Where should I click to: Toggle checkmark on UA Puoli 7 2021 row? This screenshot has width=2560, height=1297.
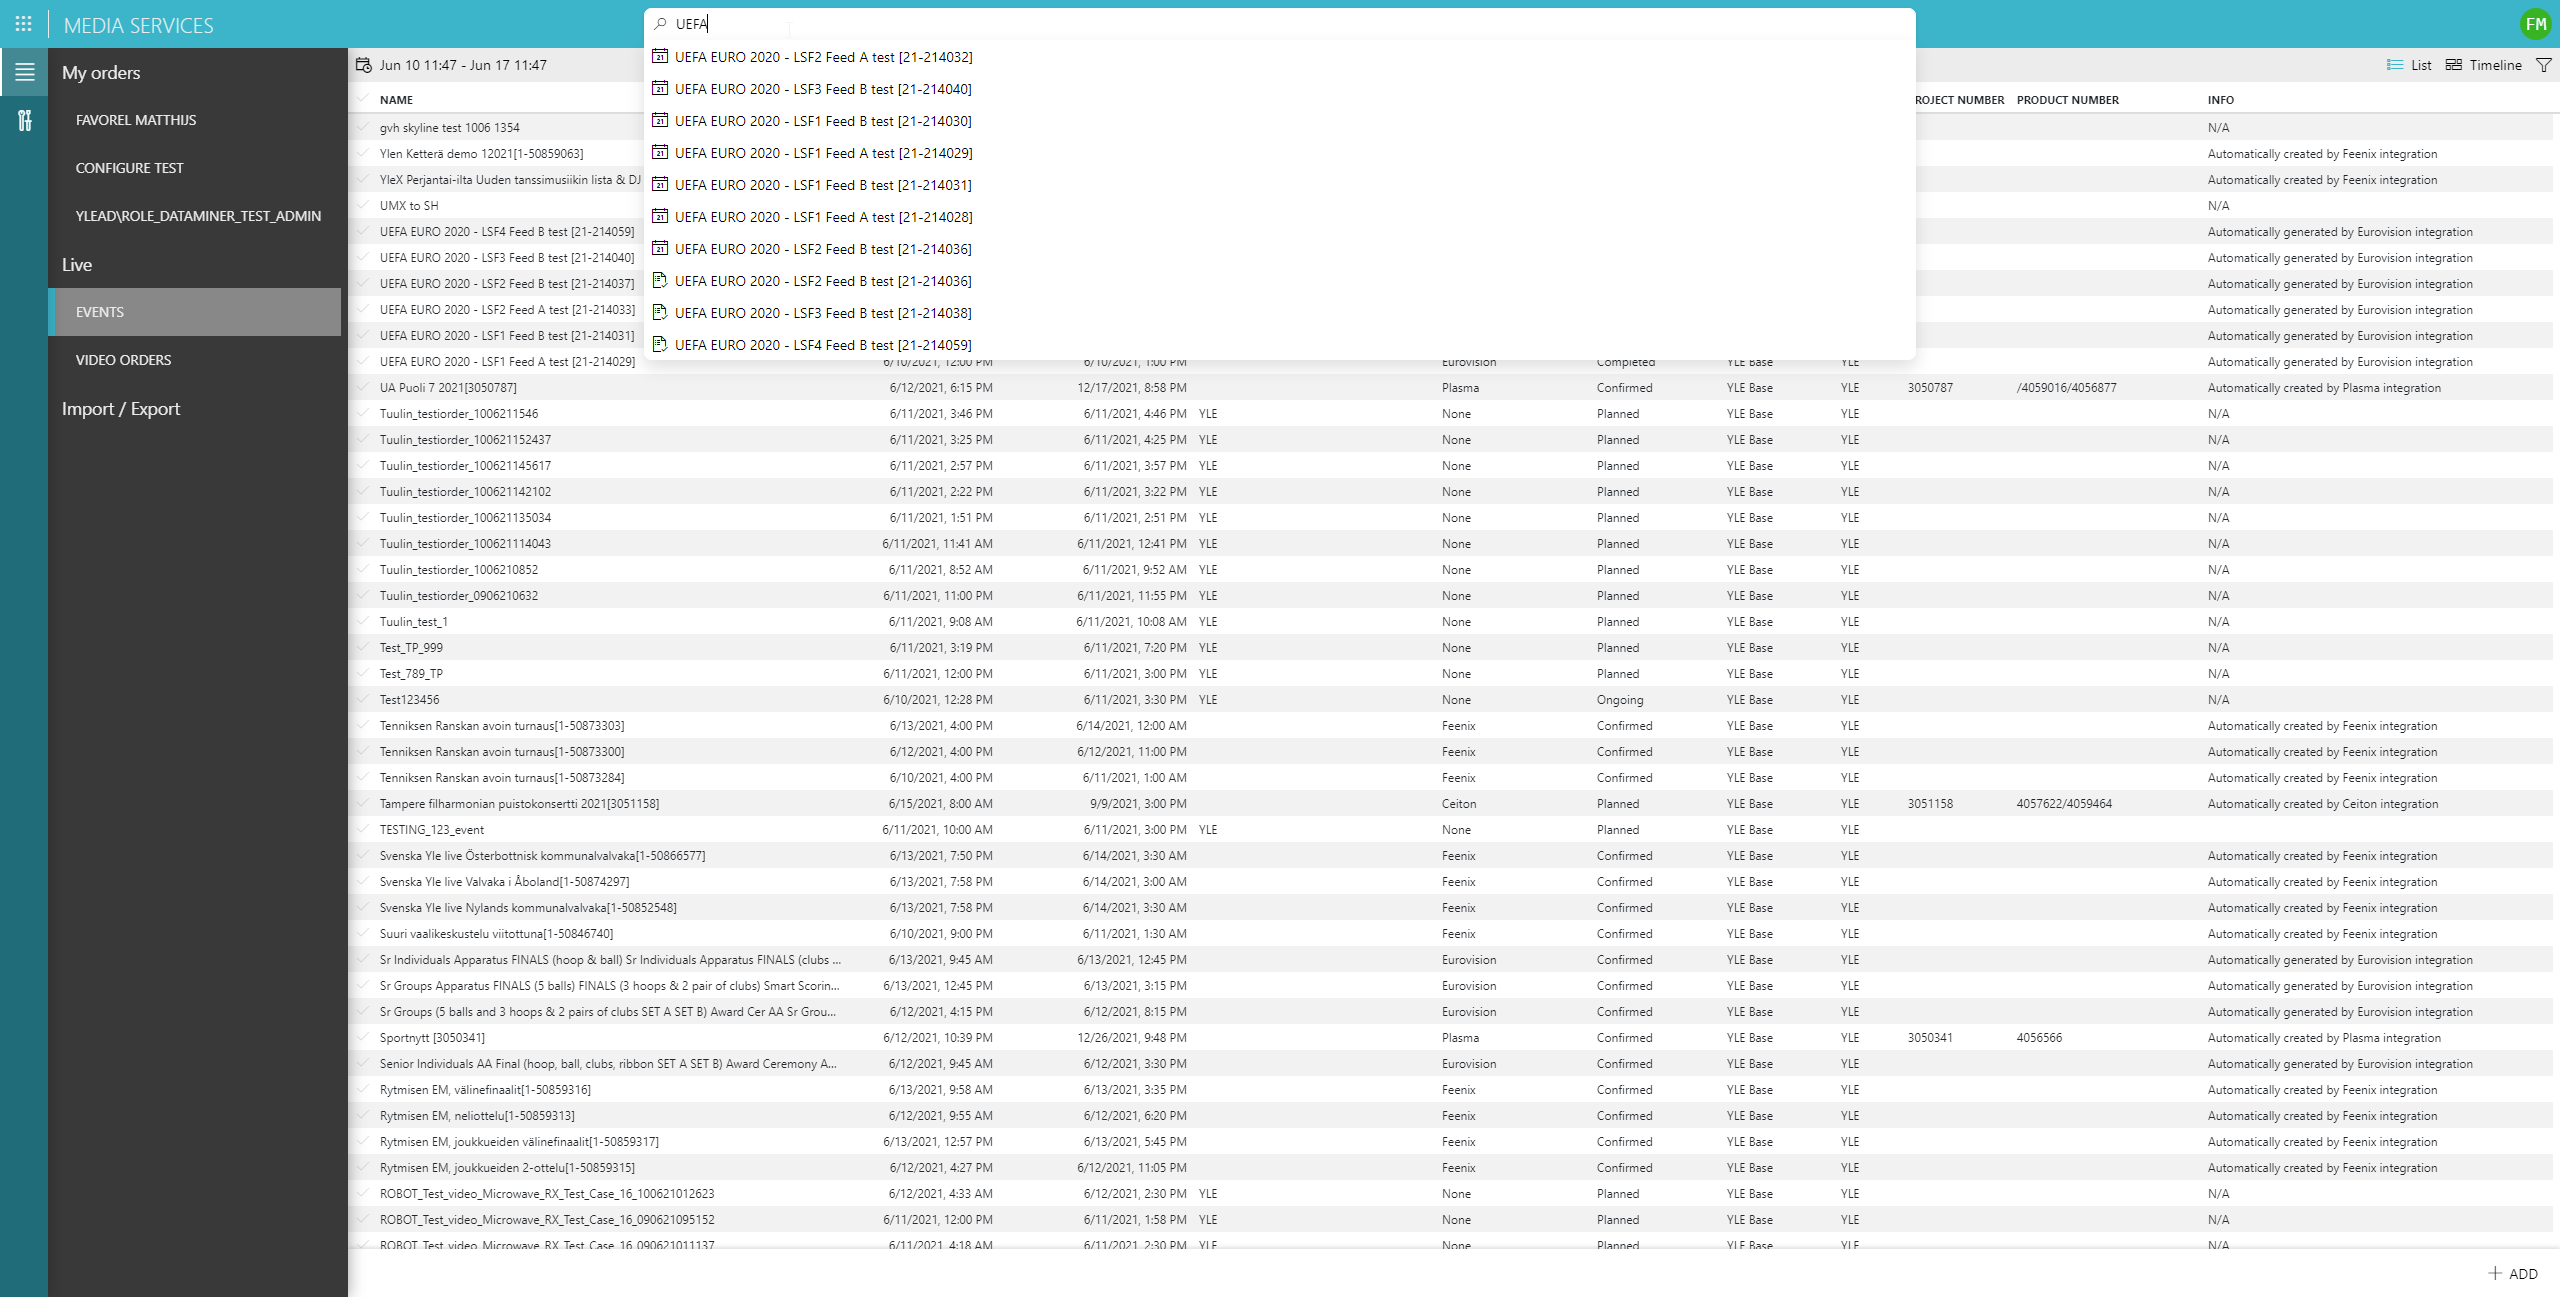[364, 387]
